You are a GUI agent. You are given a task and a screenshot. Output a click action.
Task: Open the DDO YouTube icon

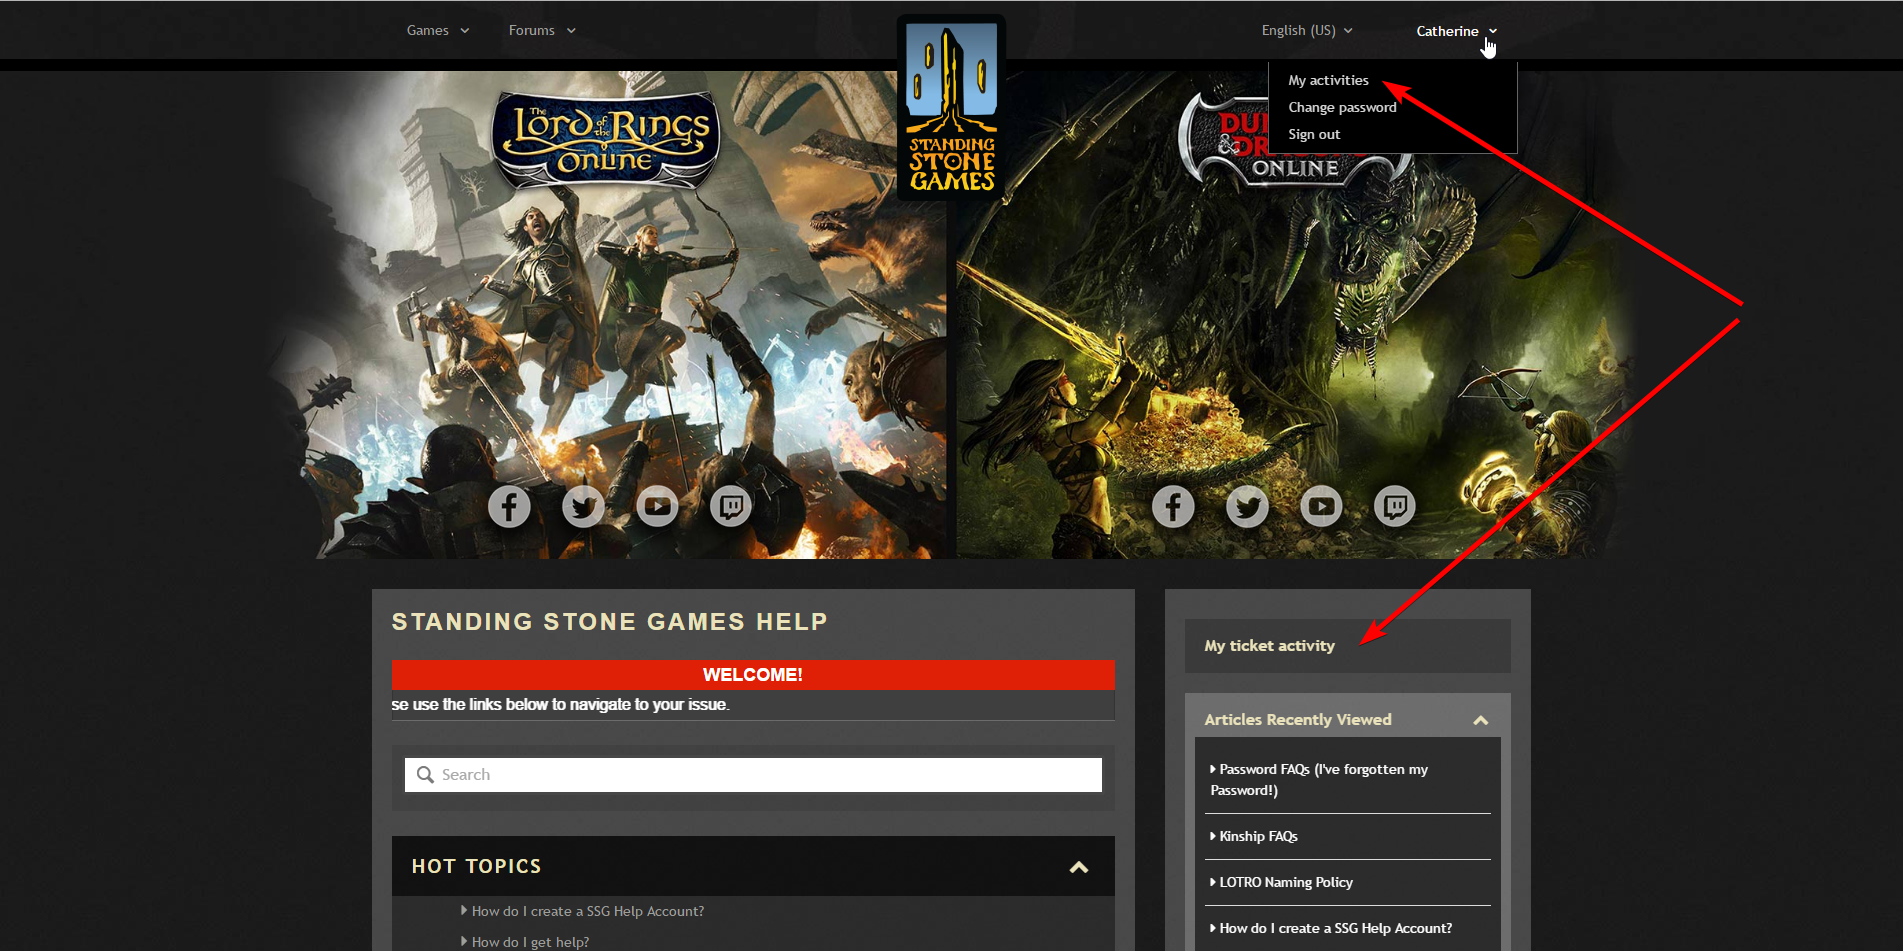[x=1321, y=507]
